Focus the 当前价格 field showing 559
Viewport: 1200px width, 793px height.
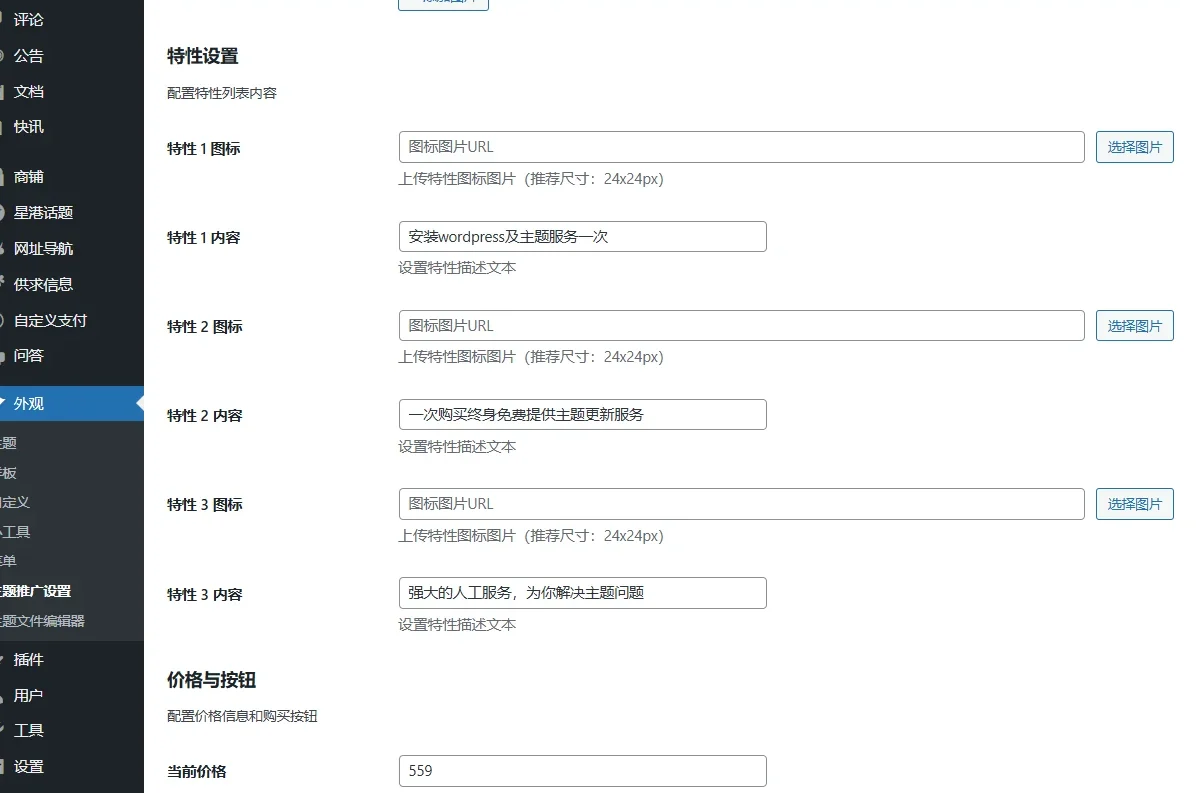tap(582, 771)
